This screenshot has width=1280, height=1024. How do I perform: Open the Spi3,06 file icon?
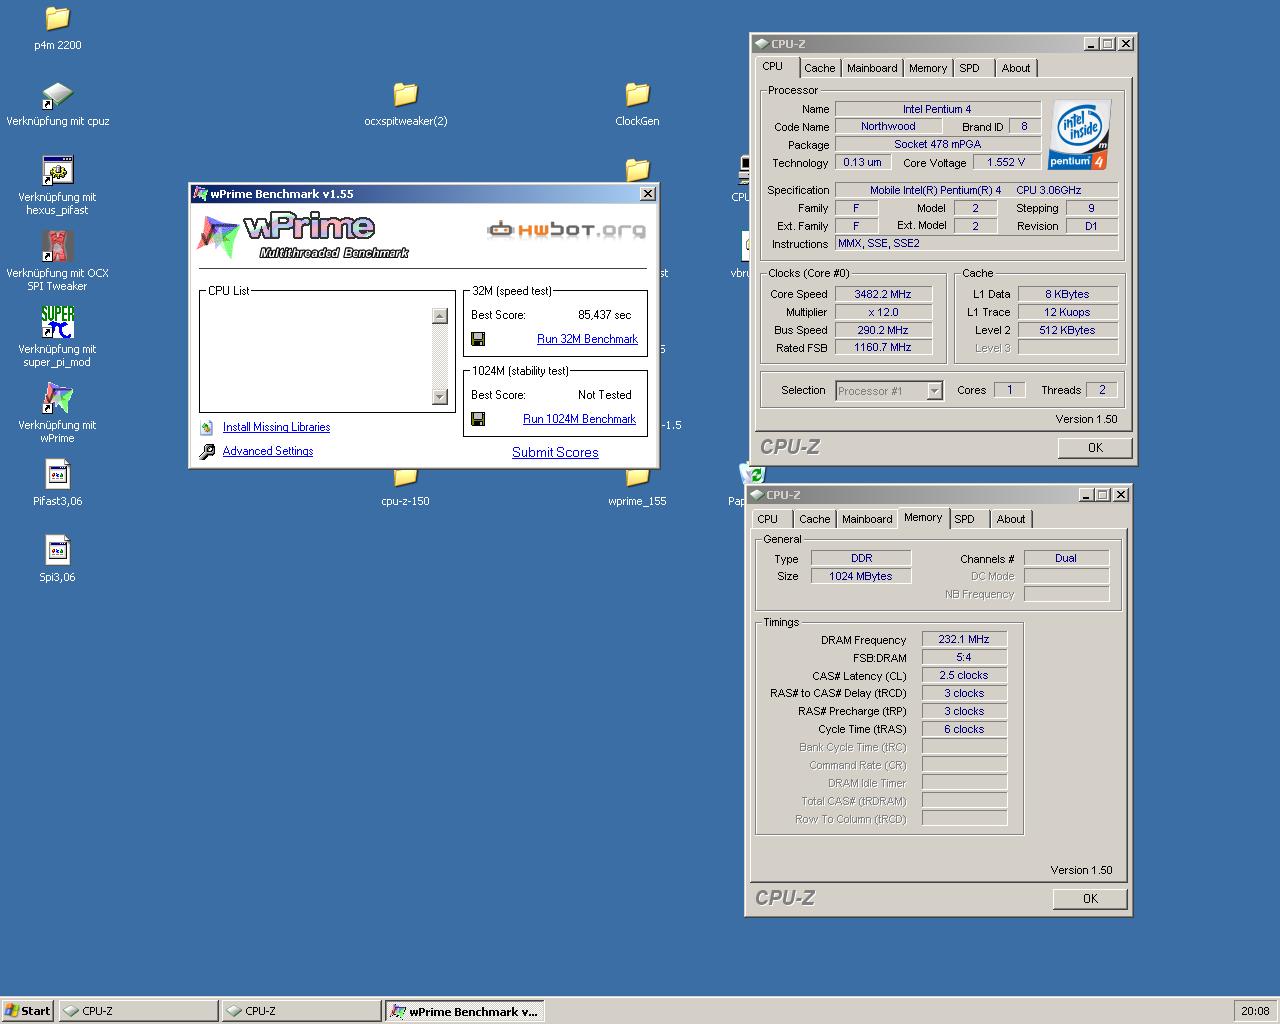57,551
